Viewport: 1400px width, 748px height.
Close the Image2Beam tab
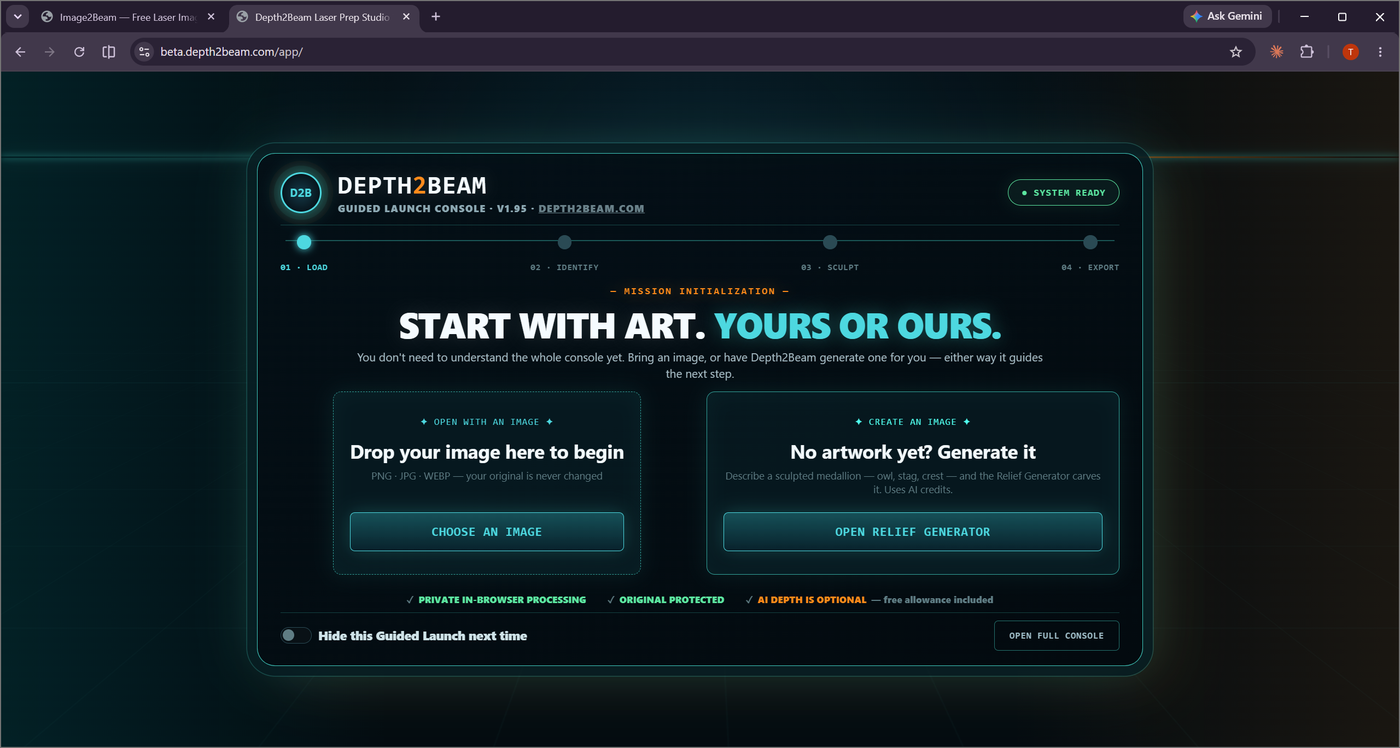(x=211, y=17)
